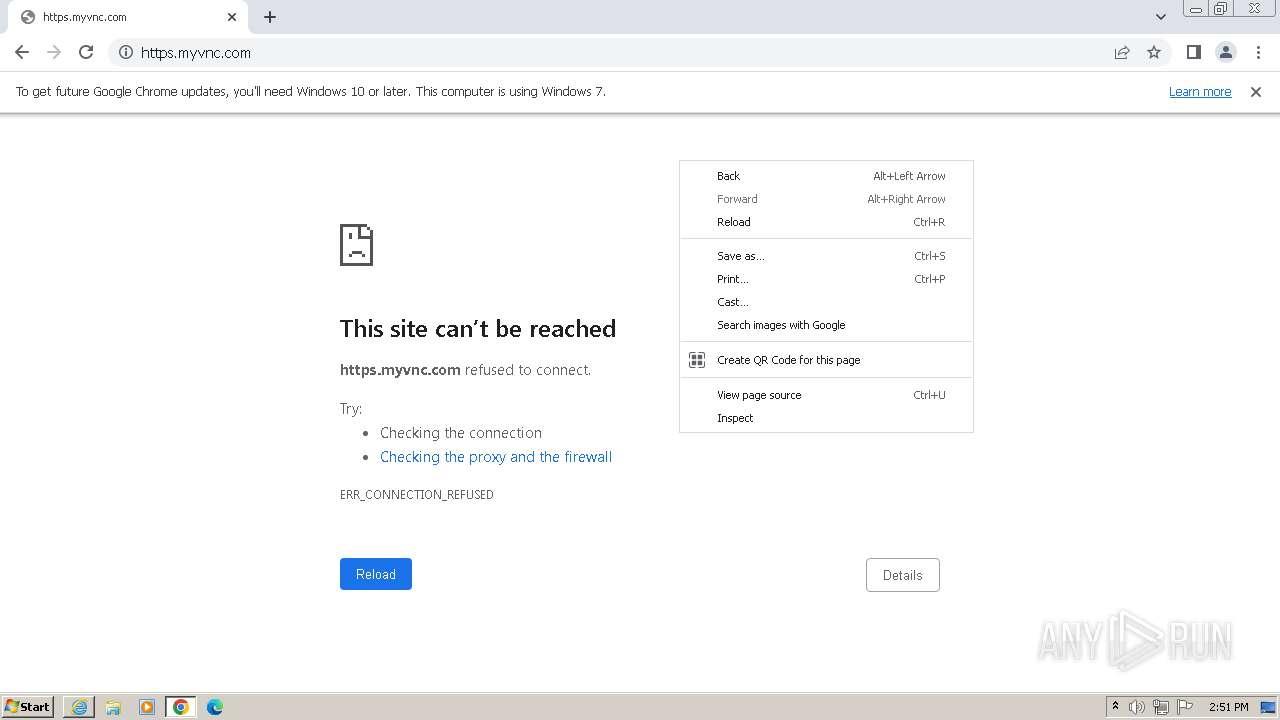1280x720 pixels.
Task: Click the 'This site can't be reached' heading
Action: tap(478, 329)
